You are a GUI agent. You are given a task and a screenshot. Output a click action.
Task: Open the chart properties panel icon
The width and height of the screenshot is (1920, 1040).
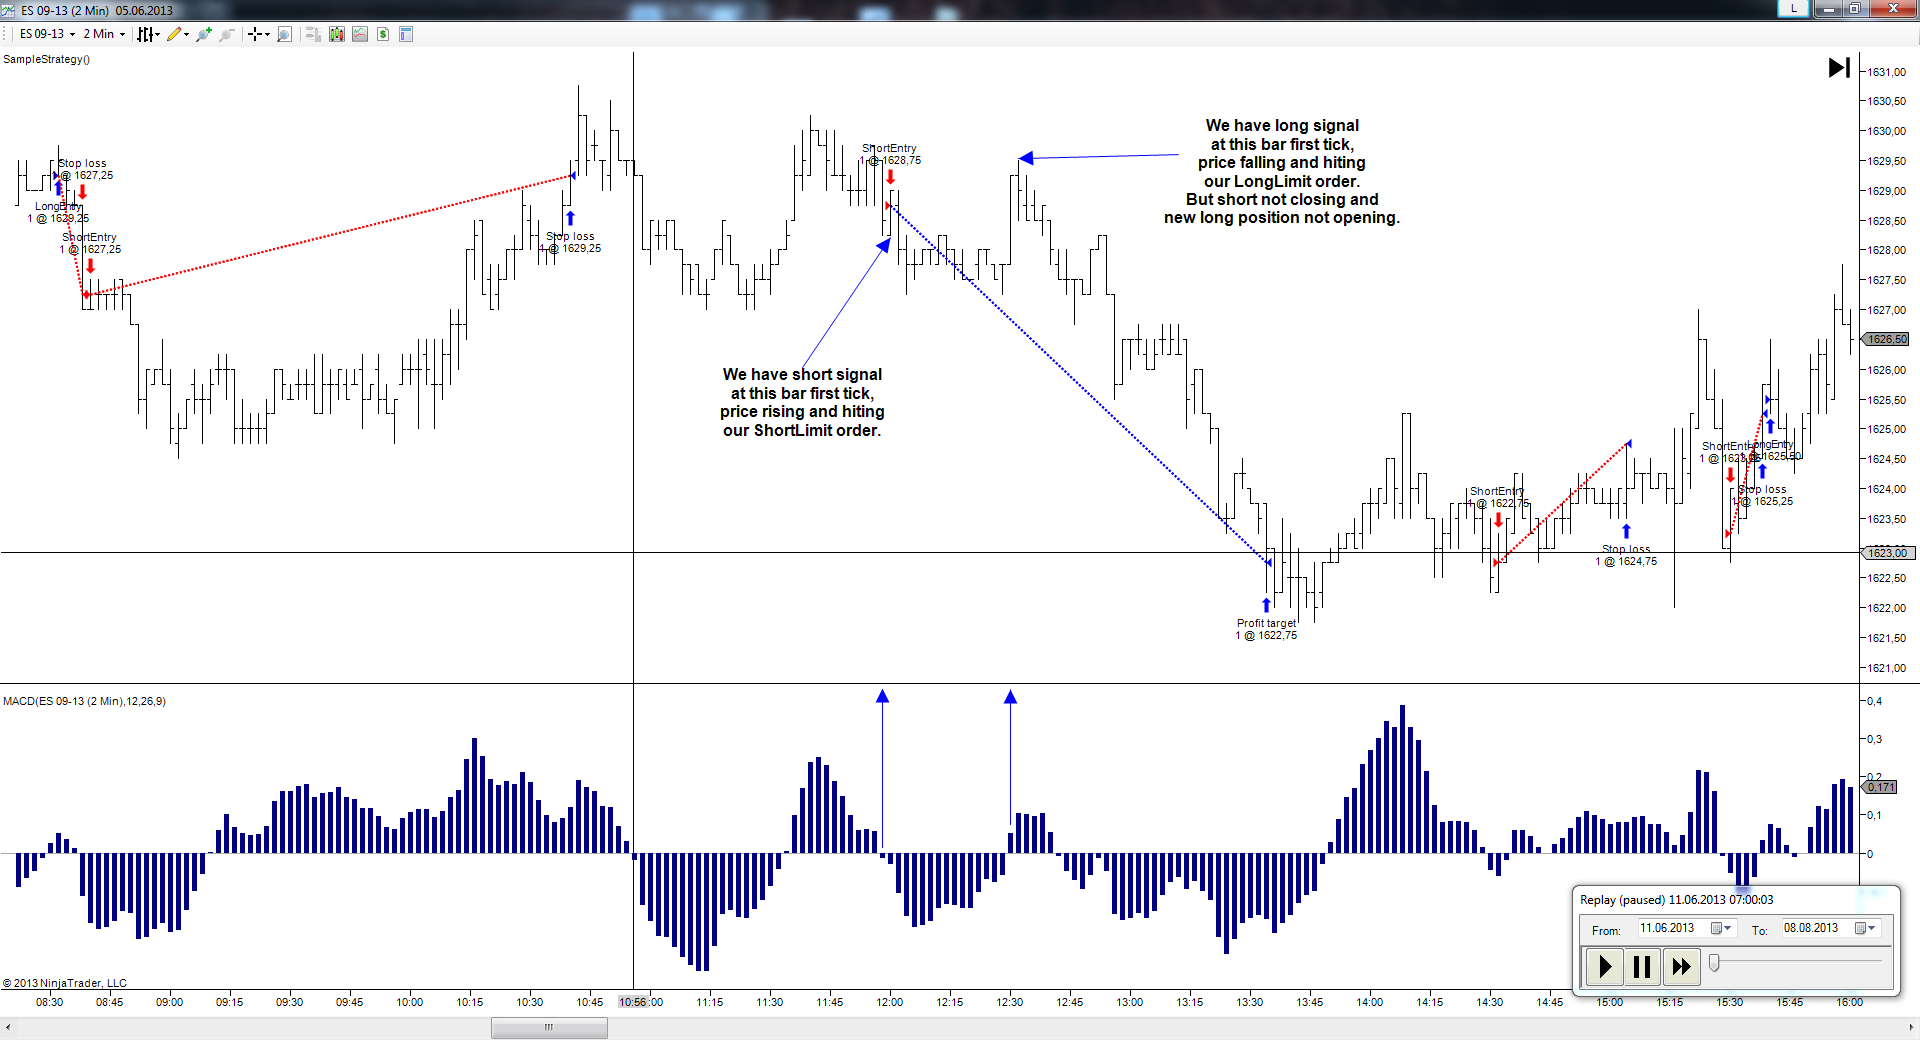click(406, 34)
